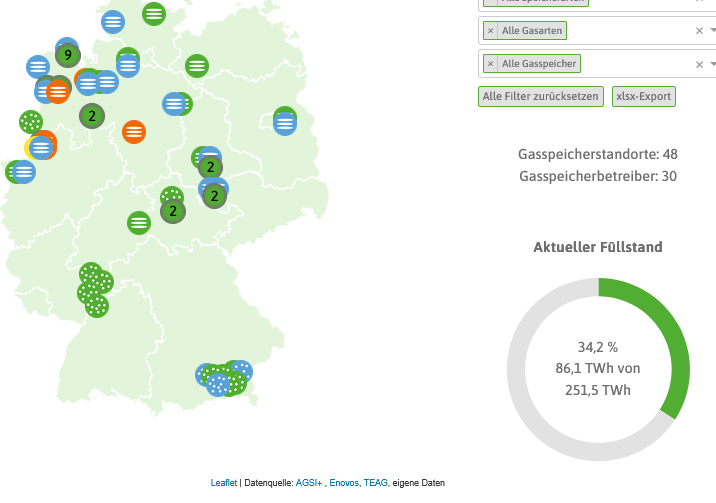Open the AGSI+ data source link

point(309,483)
